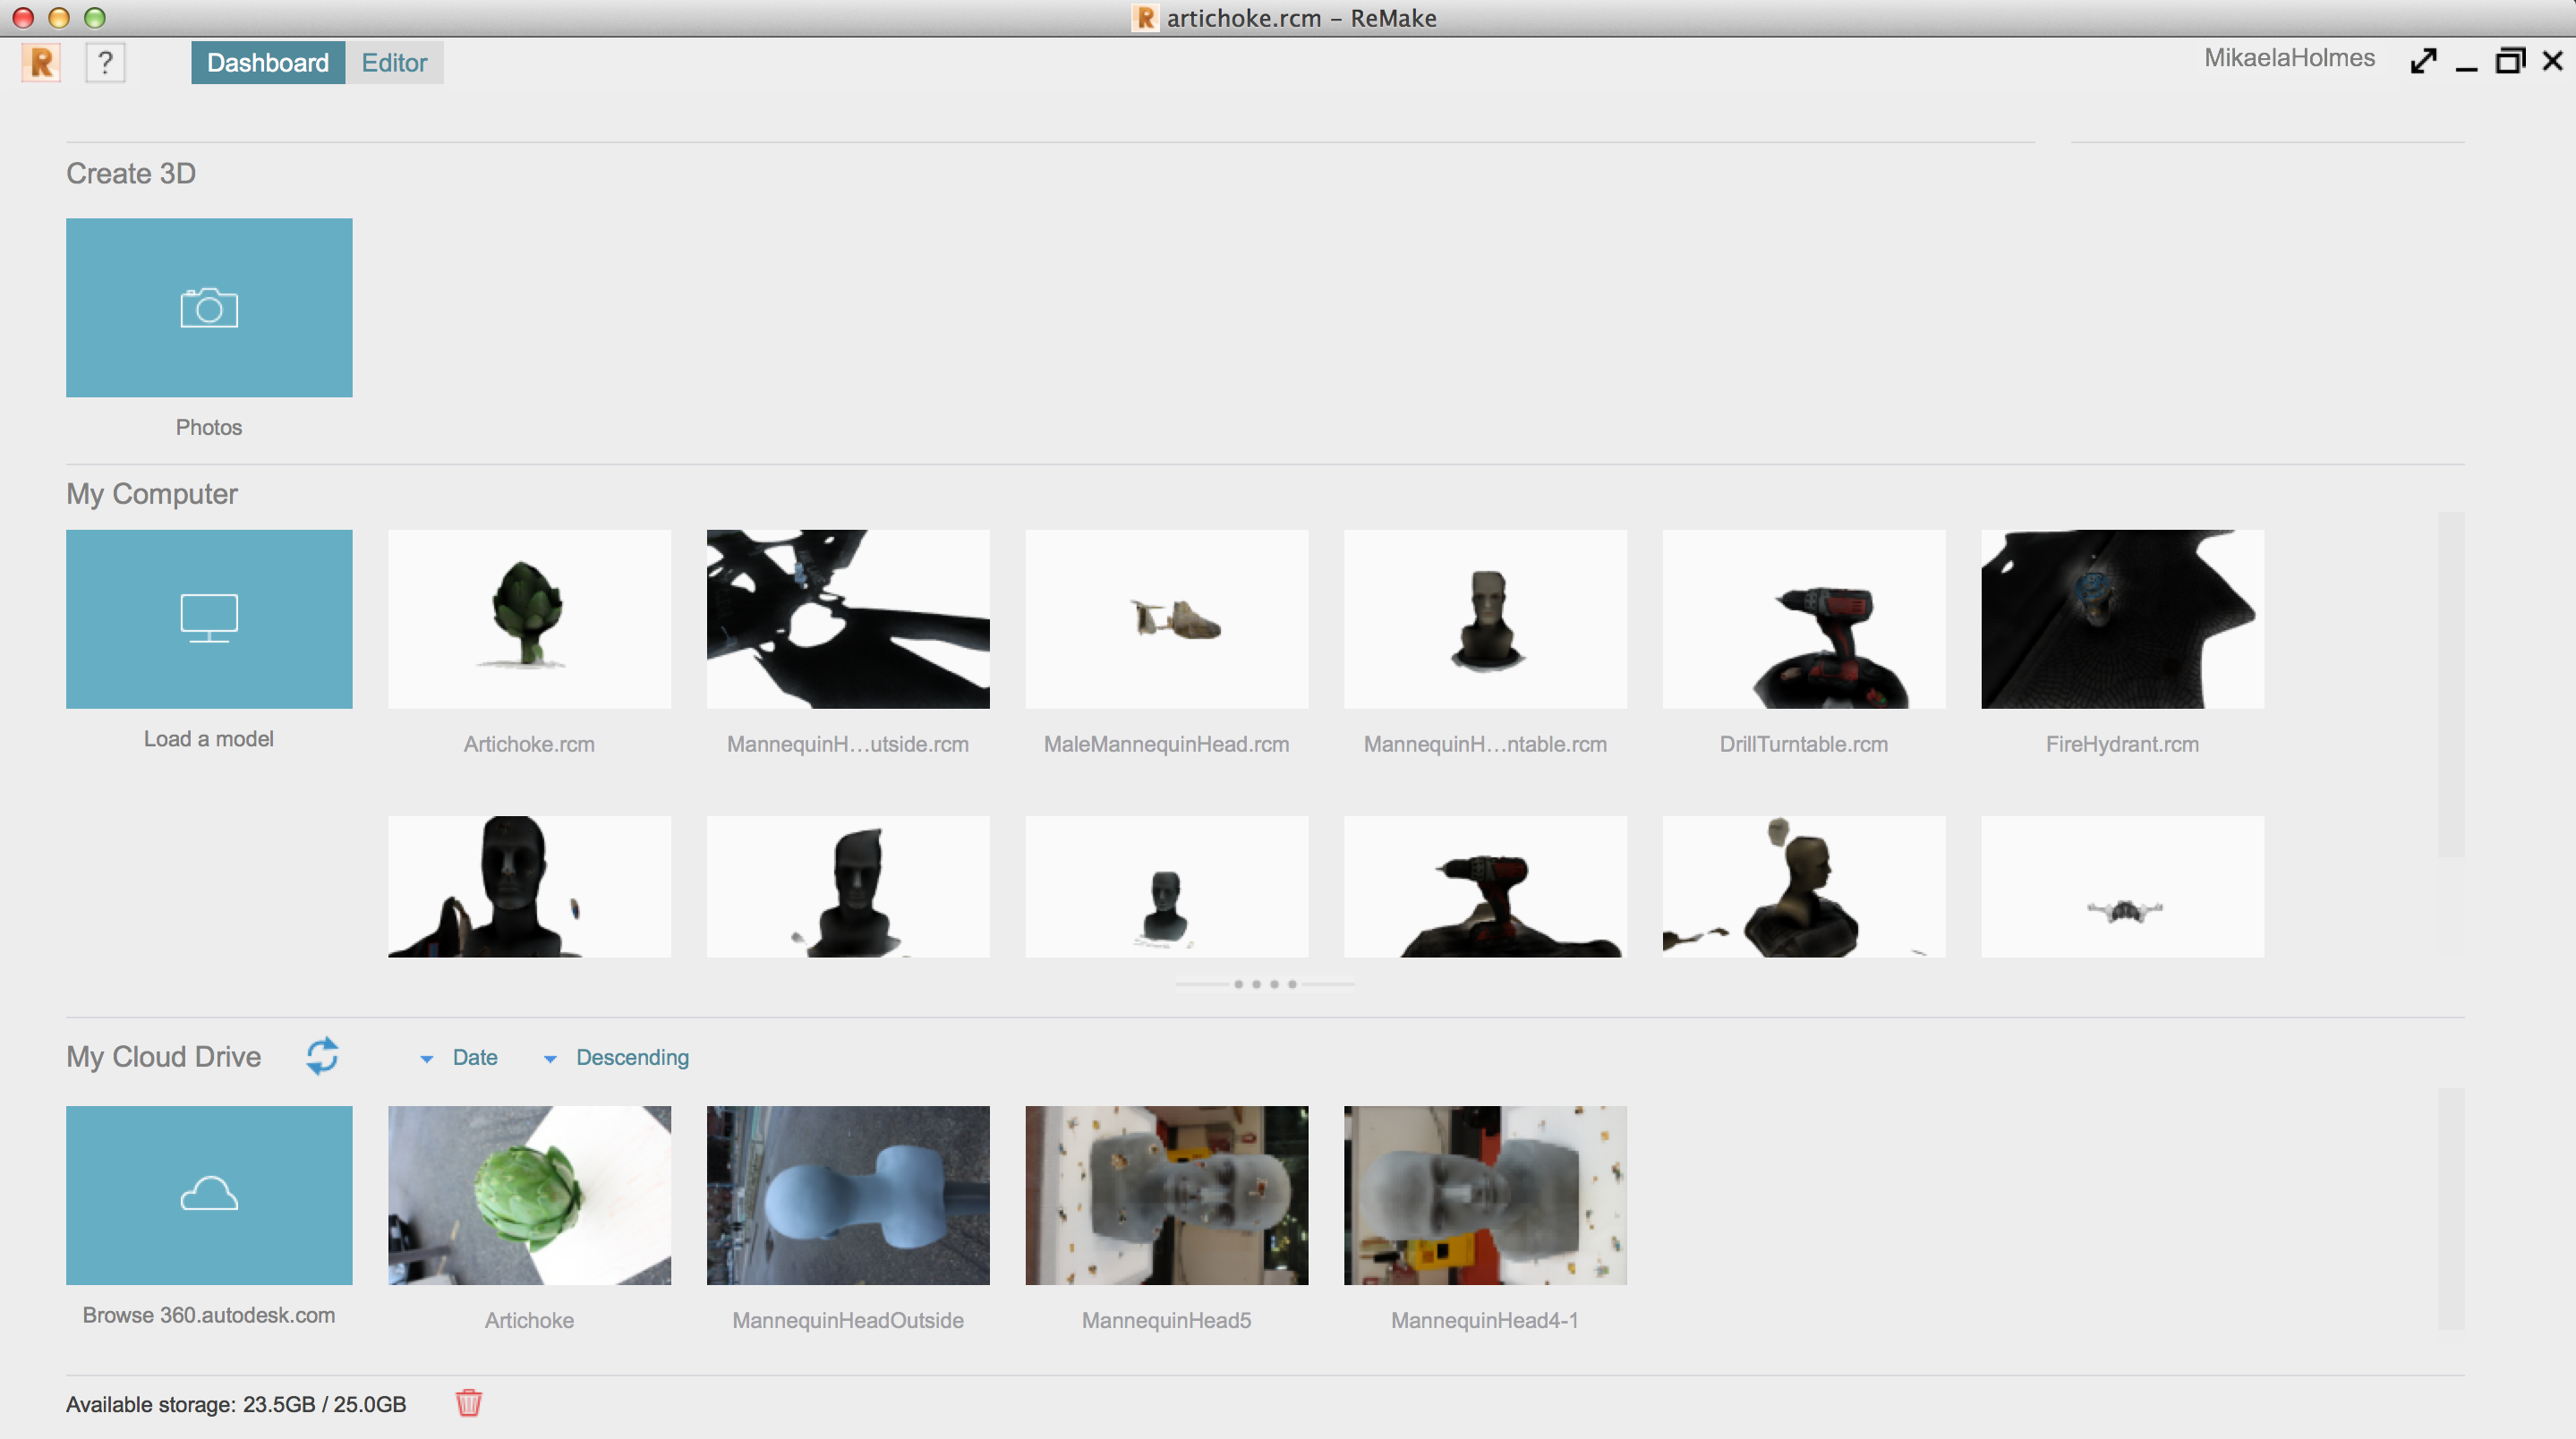The width and height of the screenshot is (2576, 1439).
Task: Click the full screen diagonal arrow icon
Action: click(x=2423, y=61)
